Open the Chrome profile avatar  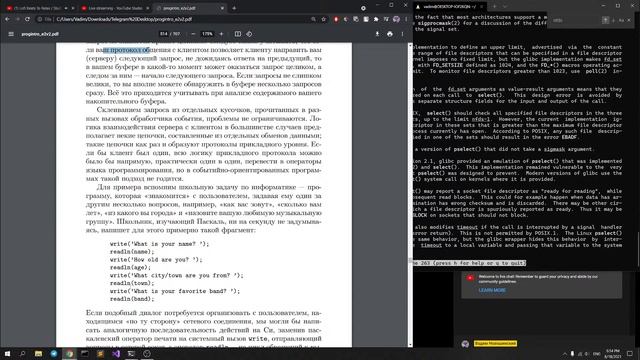(x=396, y=19)
